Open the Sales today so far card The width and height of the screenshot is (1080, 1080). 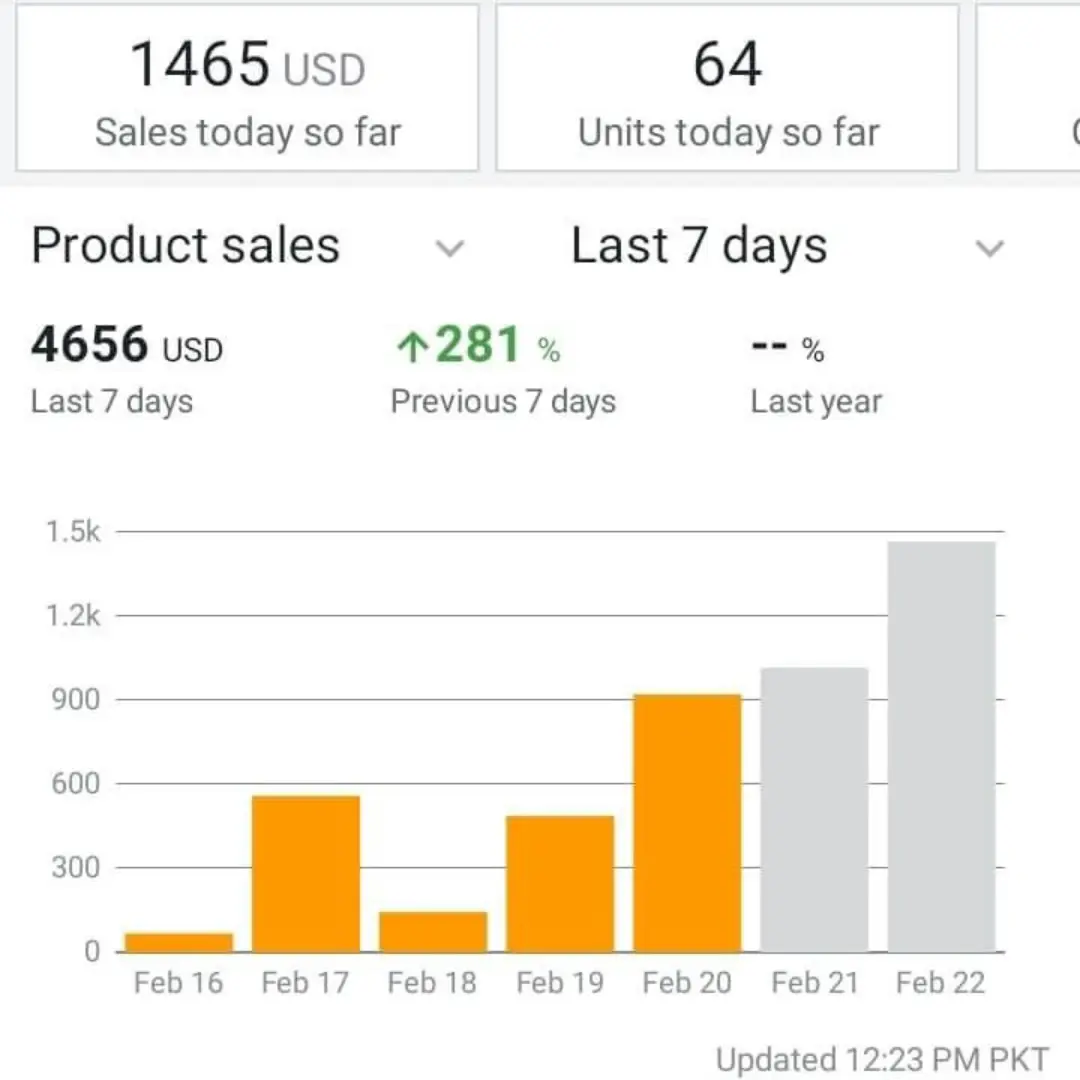tap(247, 88)
